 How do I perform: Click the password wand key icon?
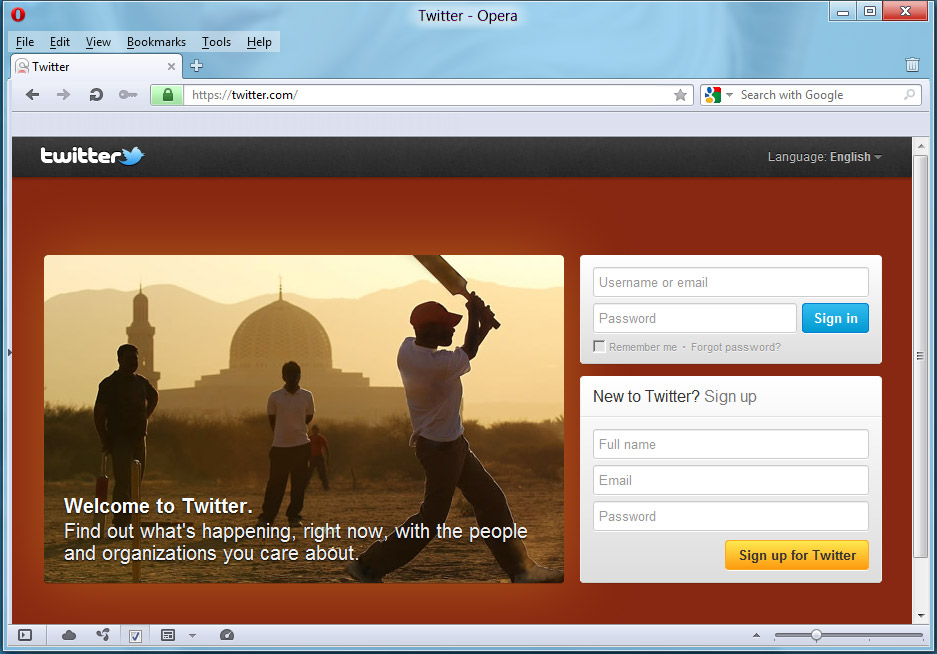click(128, 94)
